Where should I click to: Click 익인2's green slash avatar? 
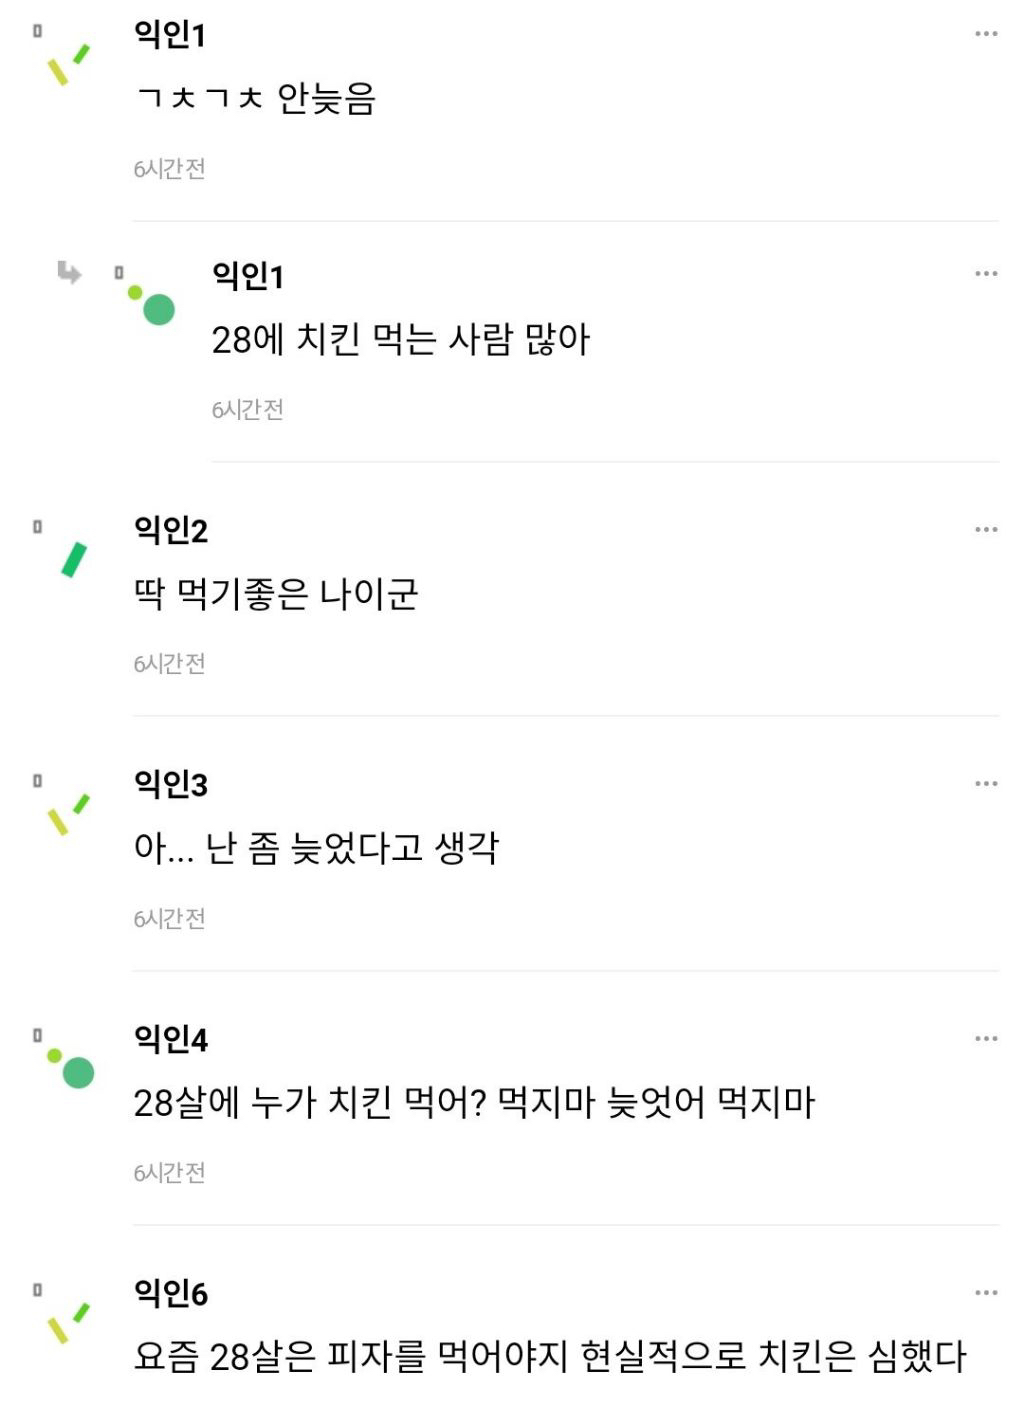point(73,560)
